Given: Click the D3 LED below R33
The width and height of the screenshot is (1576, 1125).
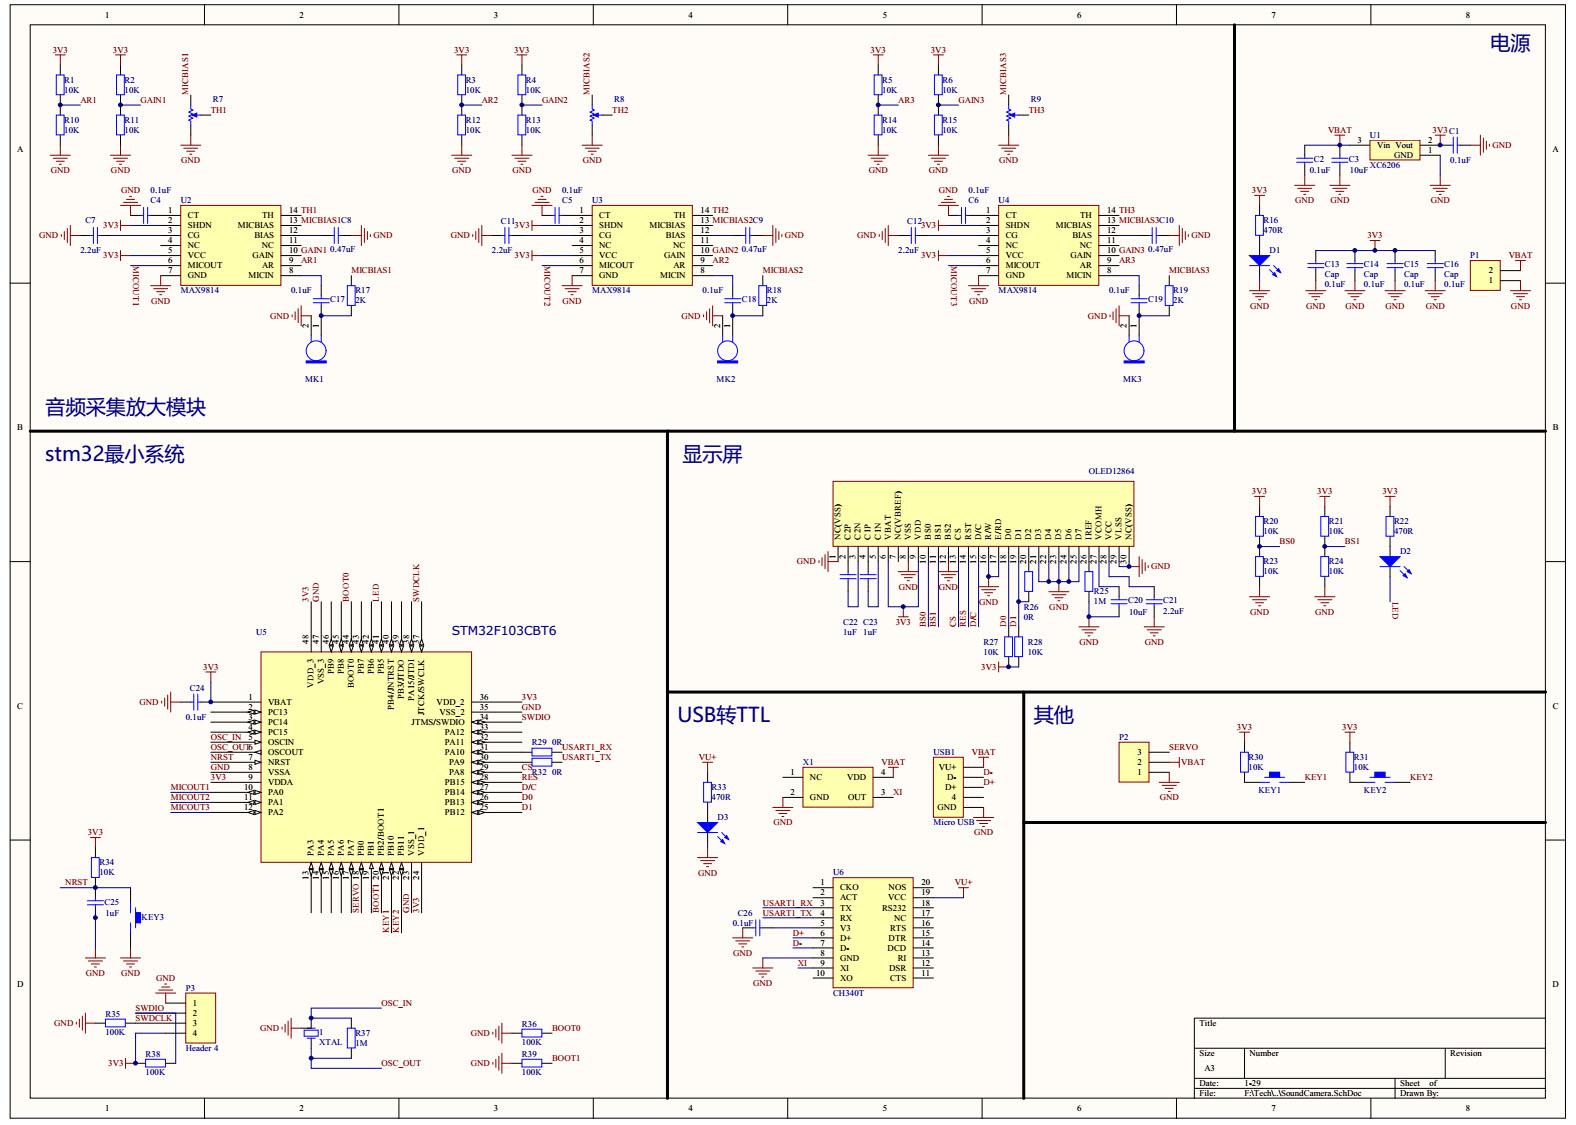Looking at the screenshot, I should pyautogui.click(x=708, y=828).
